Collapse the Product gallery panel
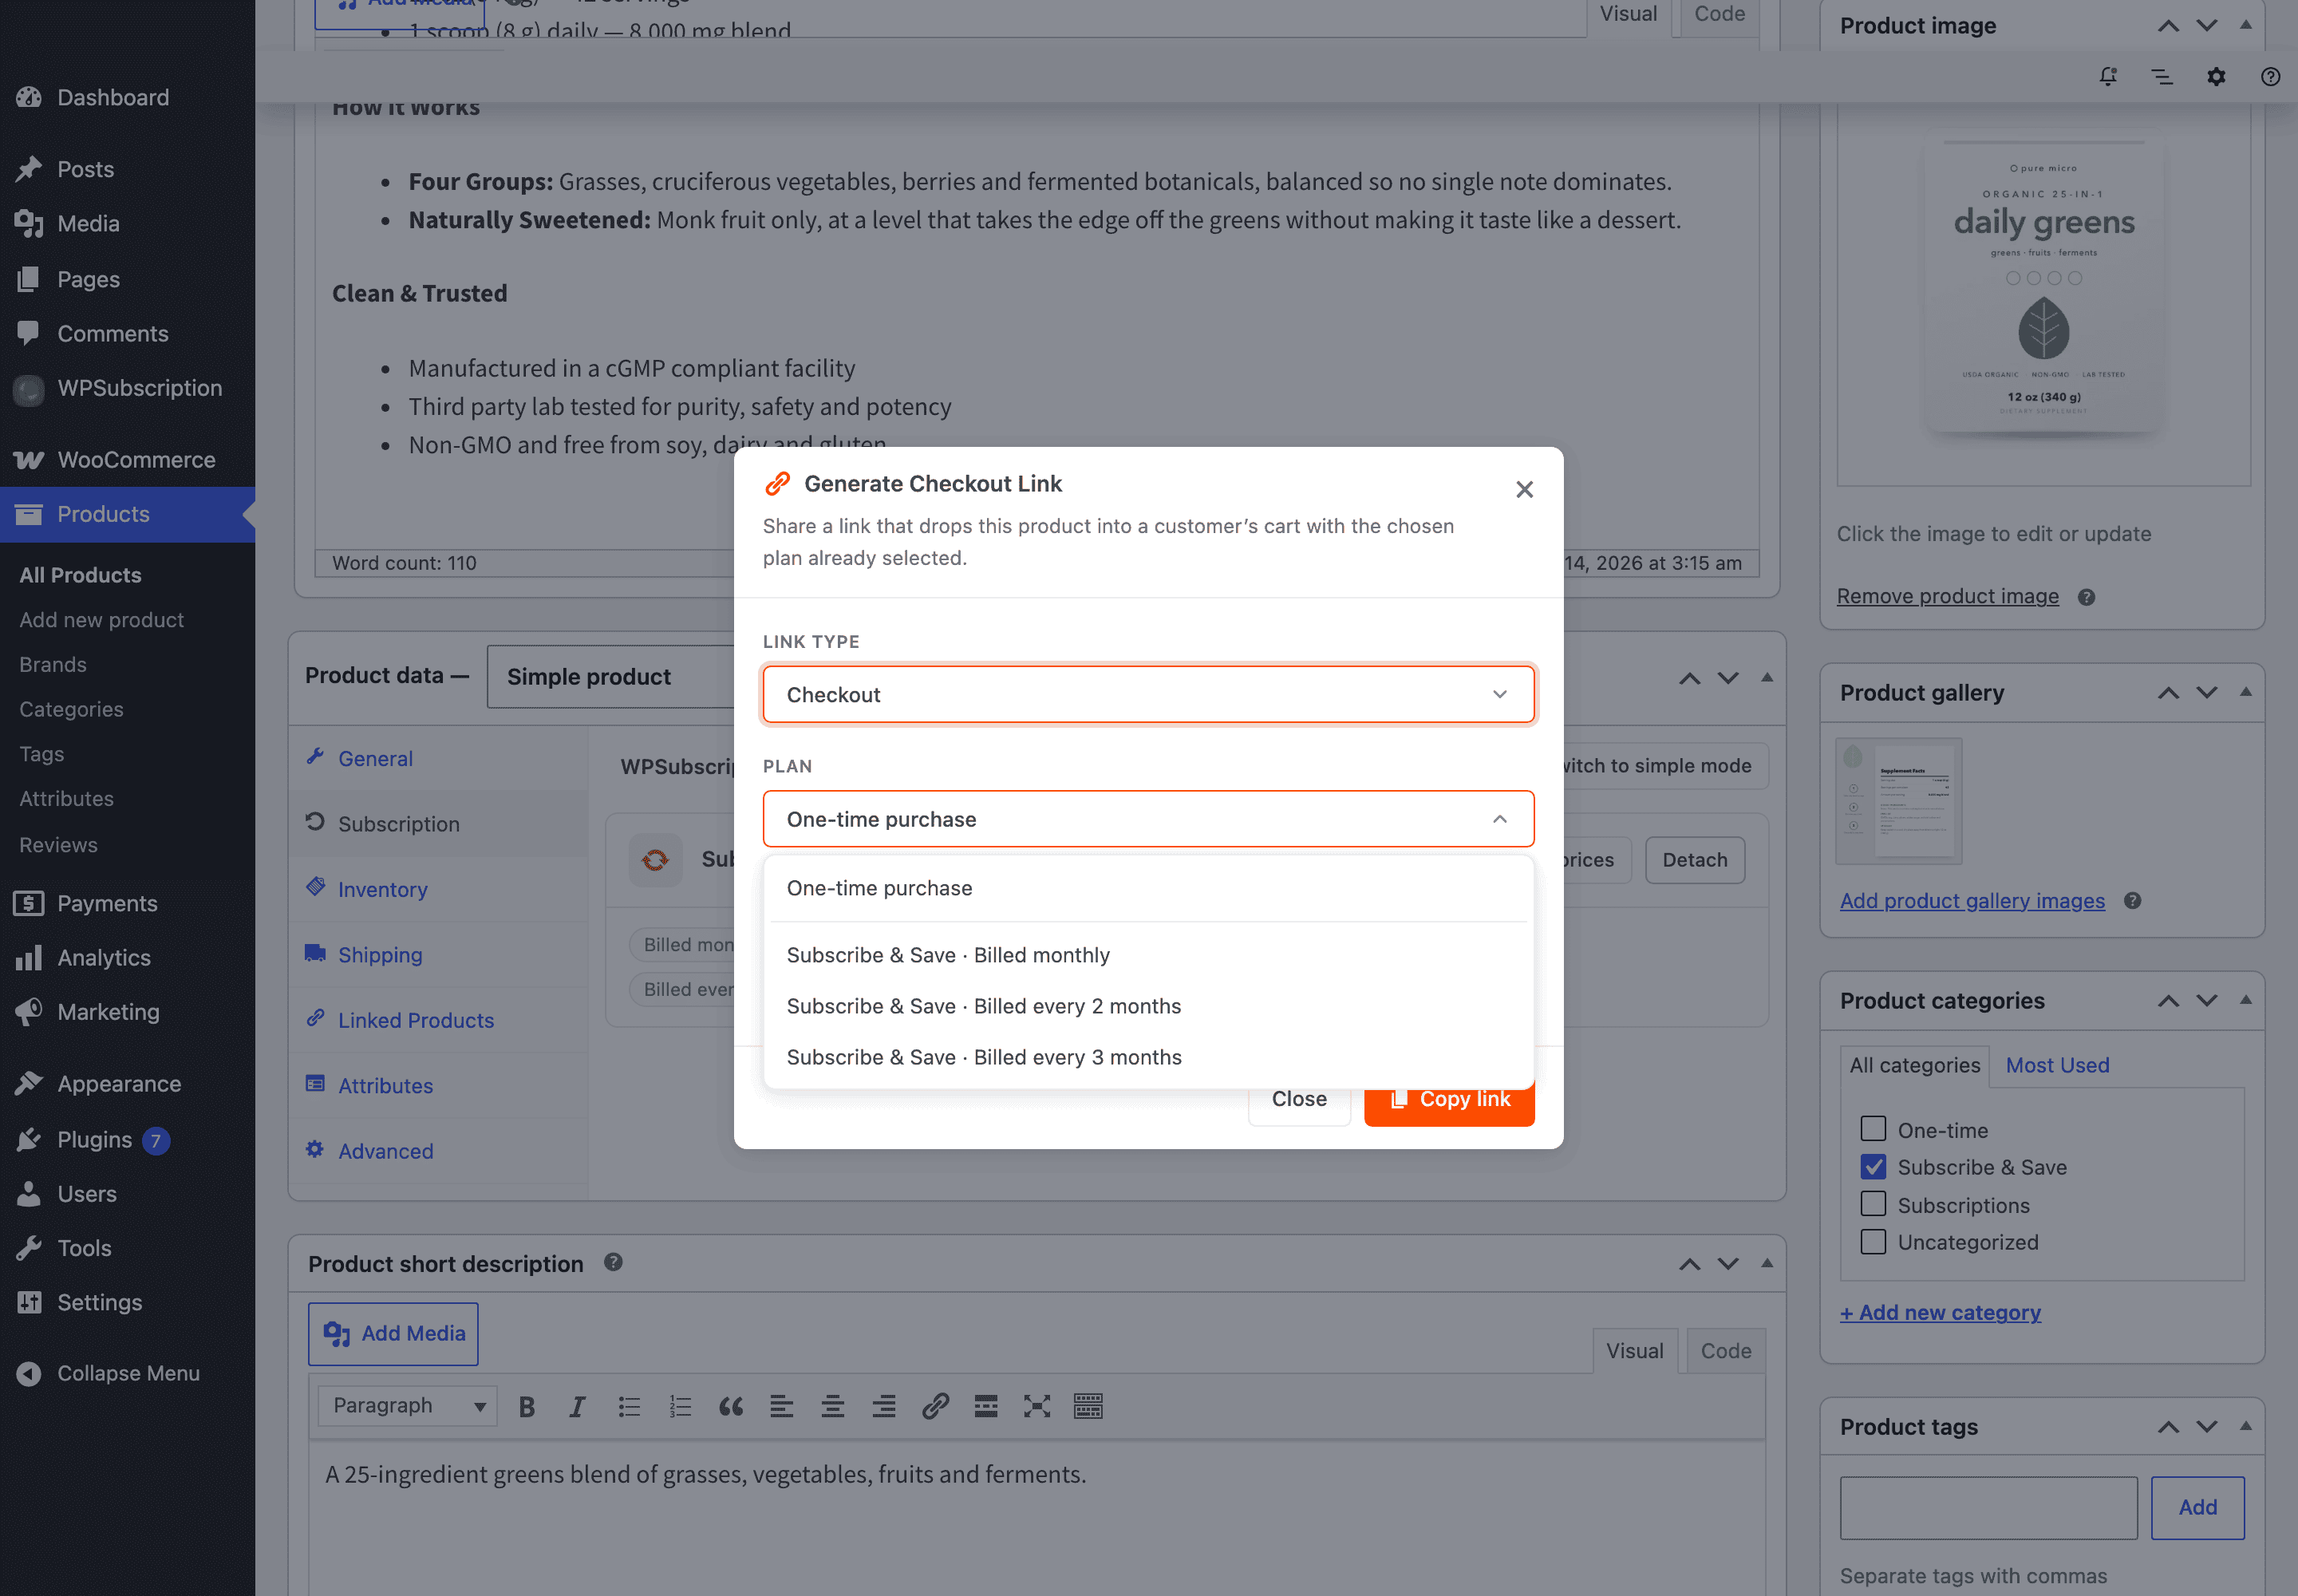The image size is (2298, 1596). point(2245,692)
